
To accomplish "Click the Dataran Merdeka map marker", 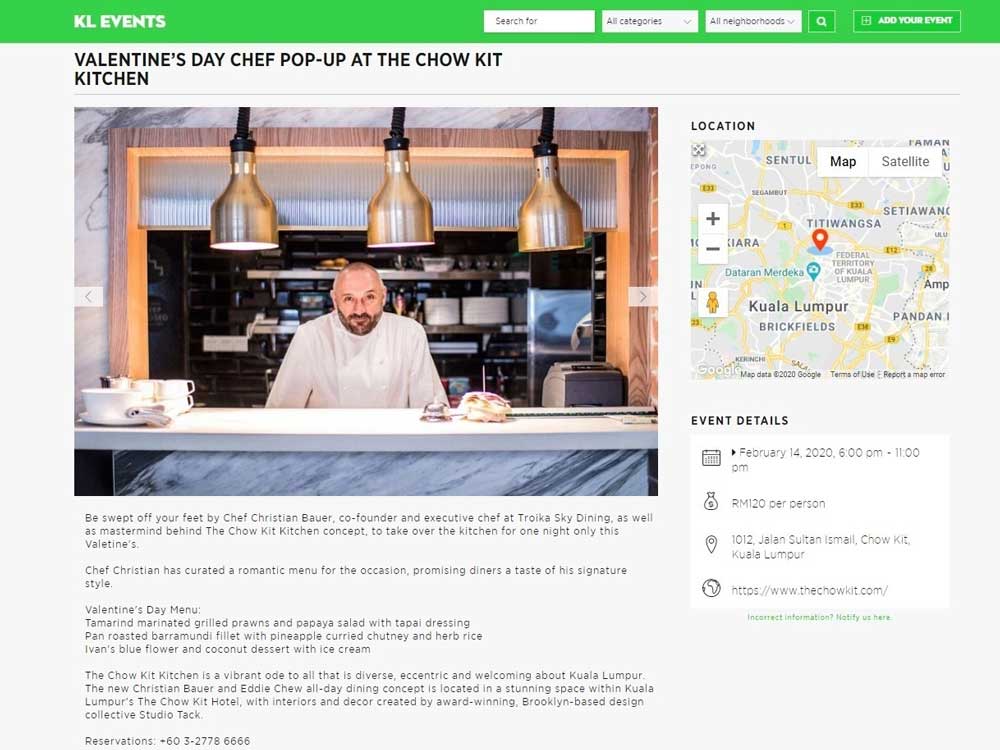I will pyautogui.click(x=813, y=272).
